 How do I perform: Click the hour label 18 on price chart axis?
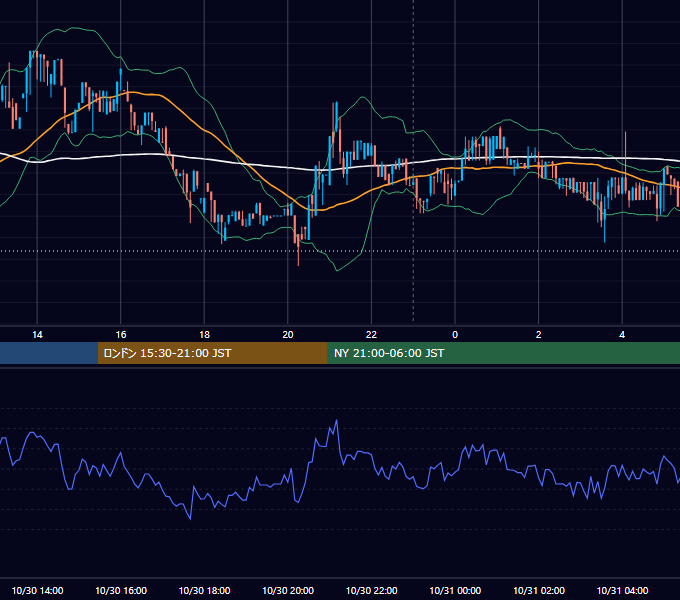pyautogui.click(x=204, y=335)
